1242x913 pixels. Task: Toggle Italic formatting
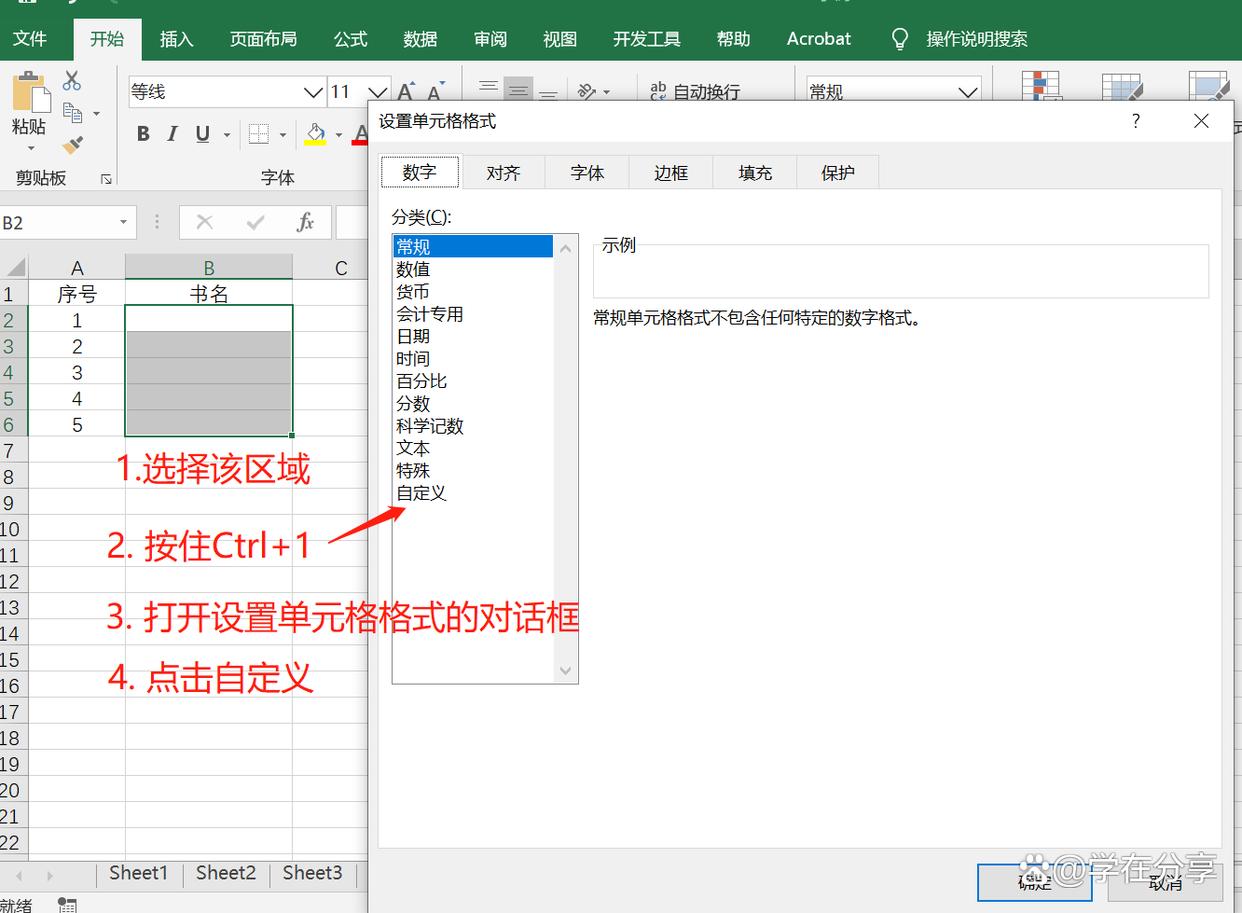point(172,134)
